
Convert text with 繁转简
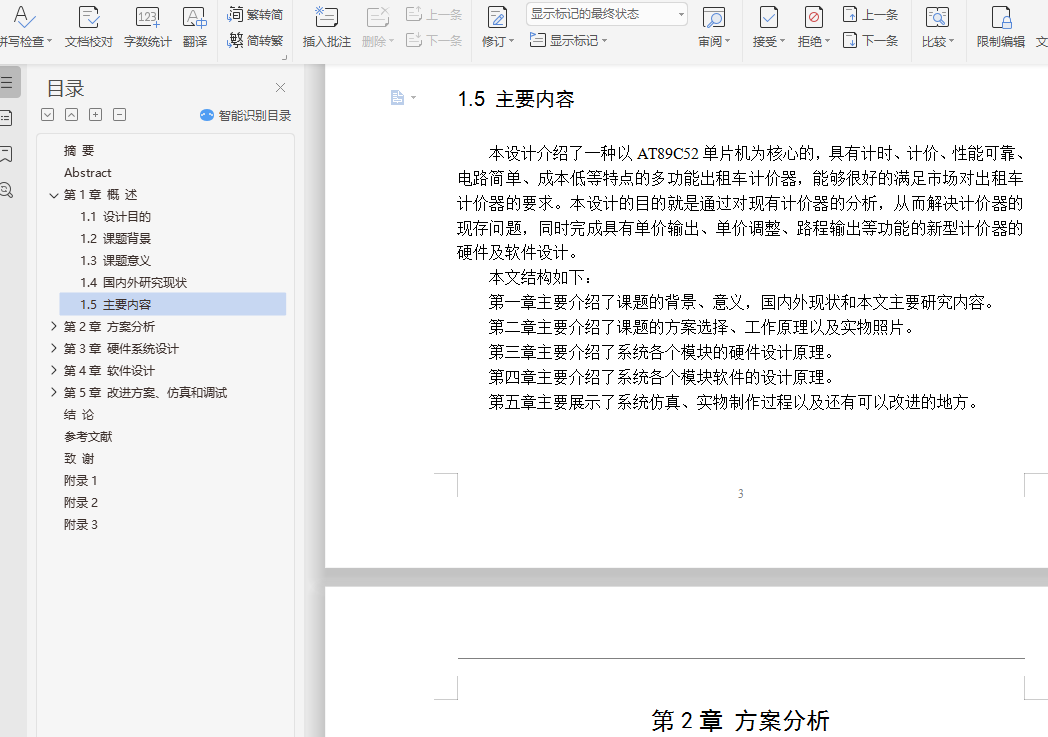(255, 14)
